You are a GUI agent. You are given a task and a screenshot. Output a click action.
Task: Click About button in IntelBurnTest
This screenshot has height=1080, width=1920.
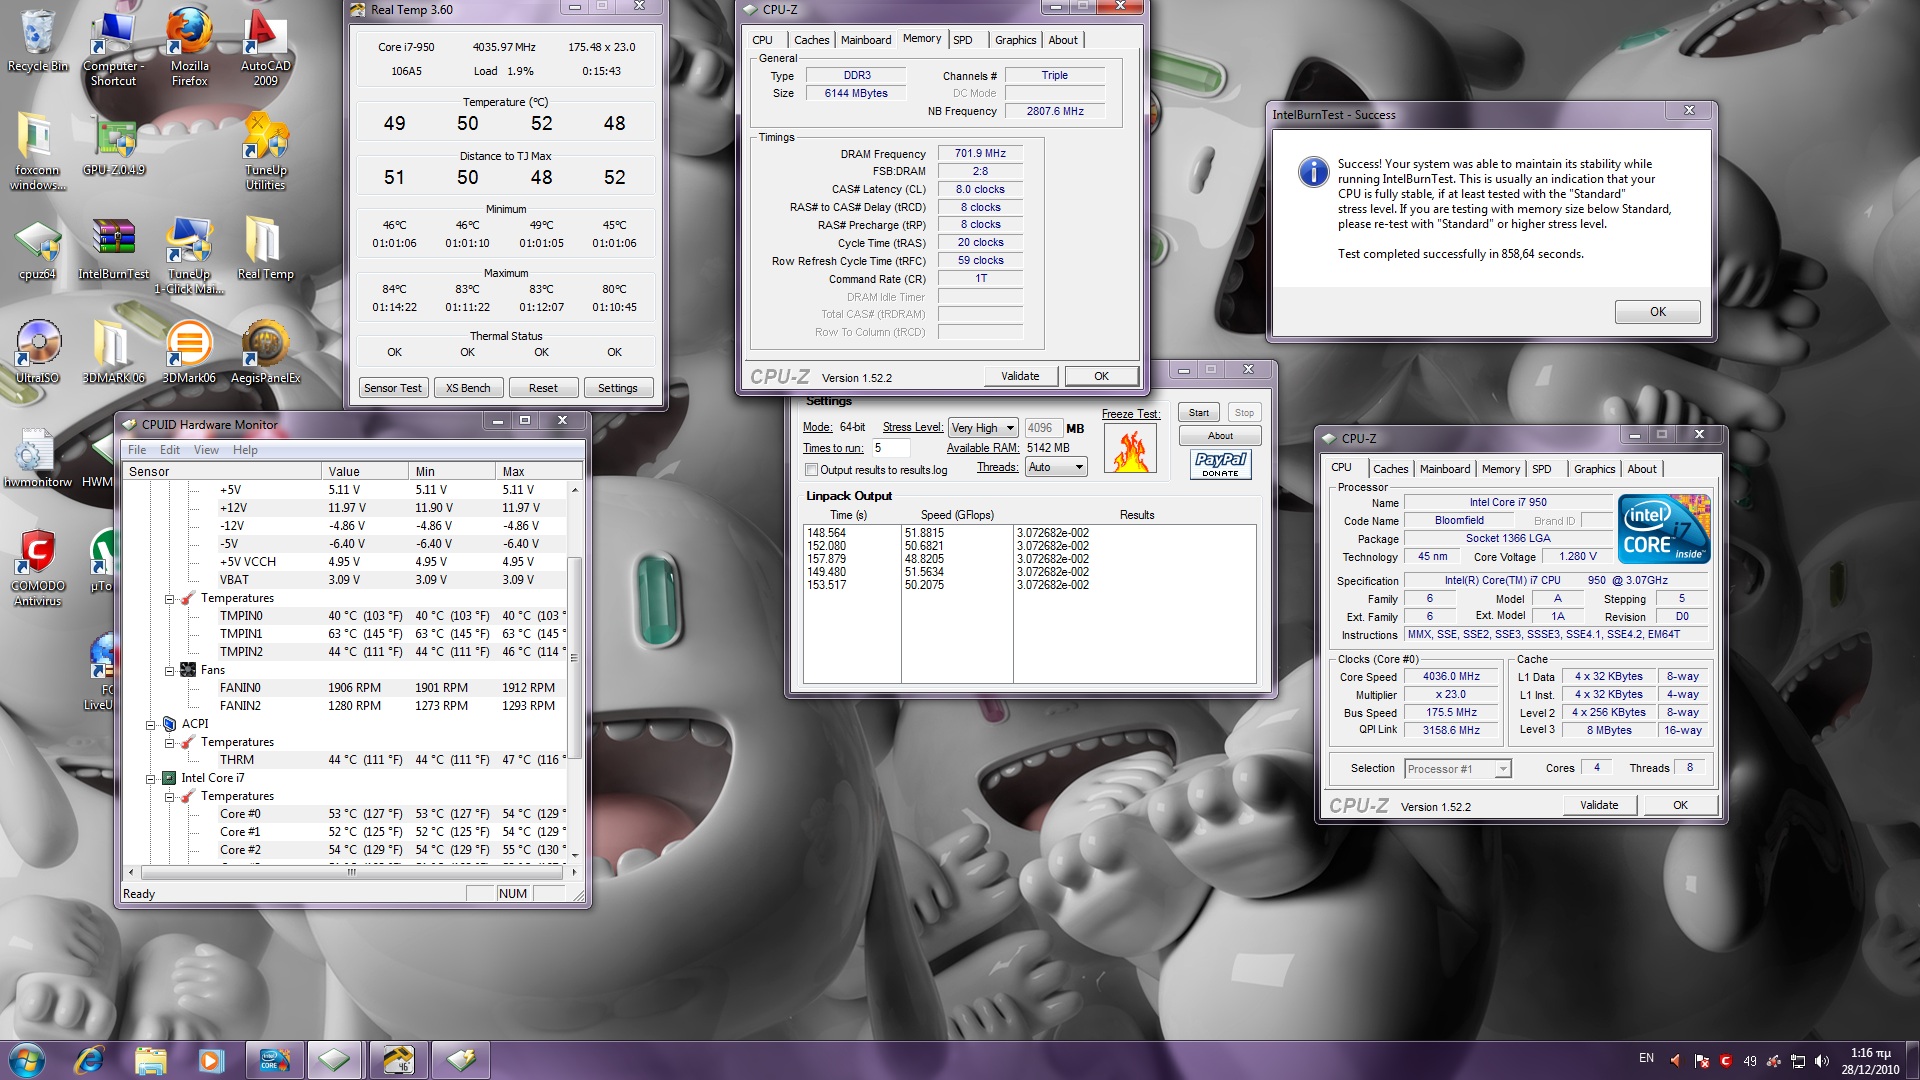[1220, 436]
